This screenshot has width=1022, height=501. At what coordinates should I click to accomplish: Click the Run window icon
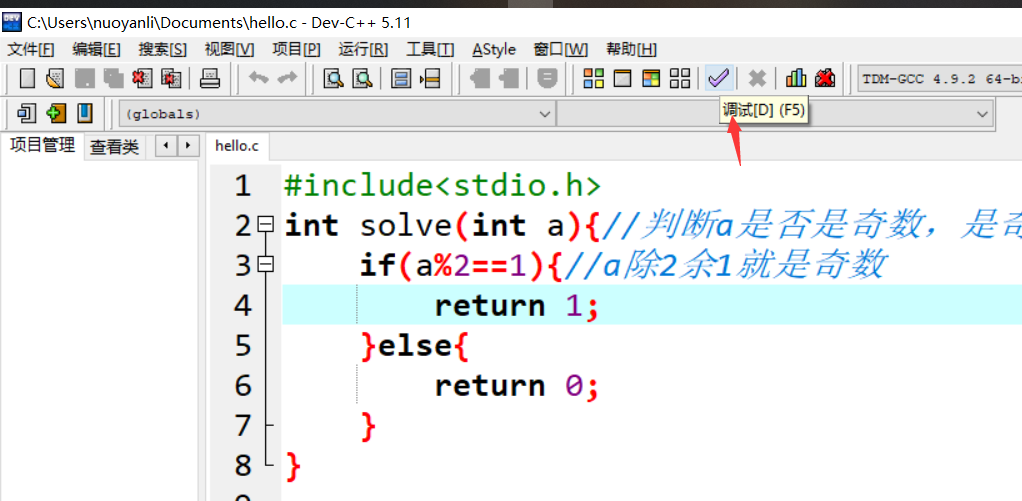pyautogui.click(x=622, y=79)
